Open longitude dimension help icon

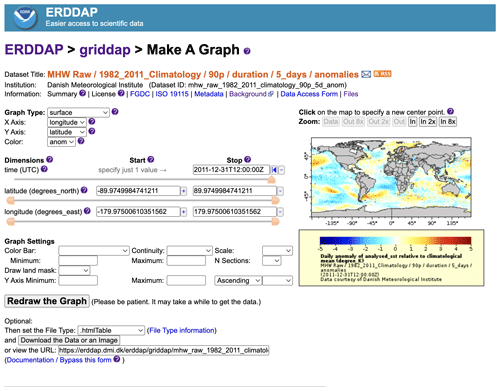pyautogui.click(x=87, y=211)
